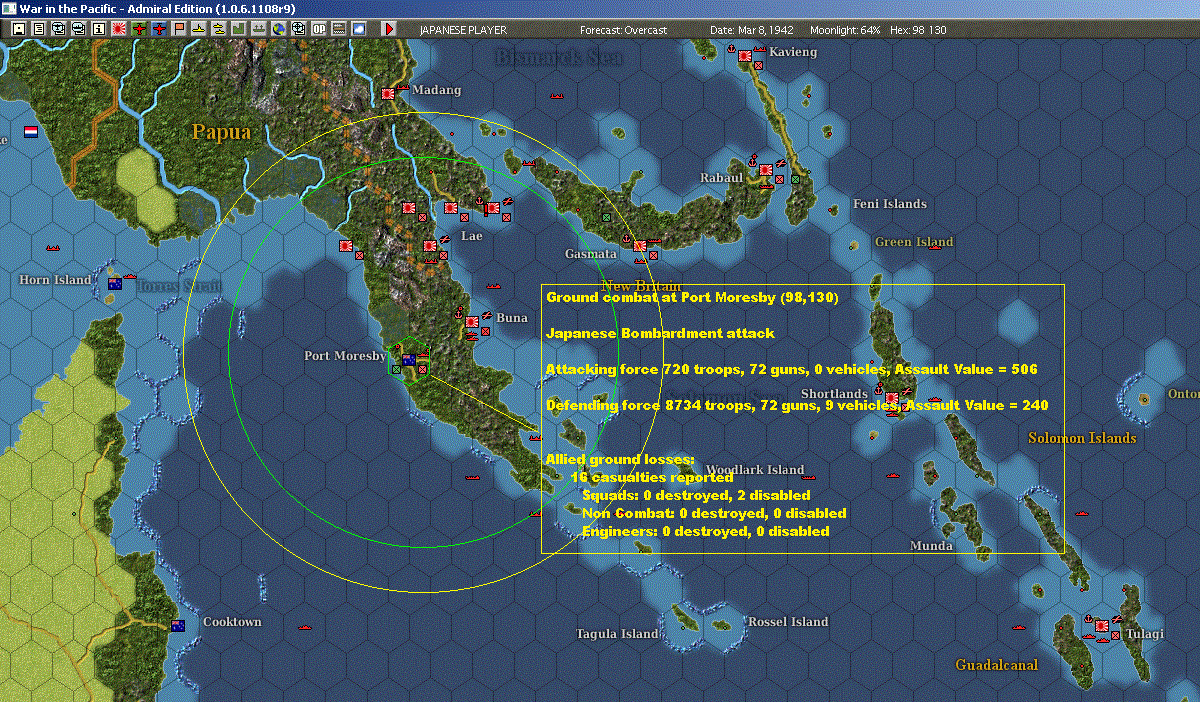Select red ship icon below Green Island
The image size is (1200, 702).
935,249
